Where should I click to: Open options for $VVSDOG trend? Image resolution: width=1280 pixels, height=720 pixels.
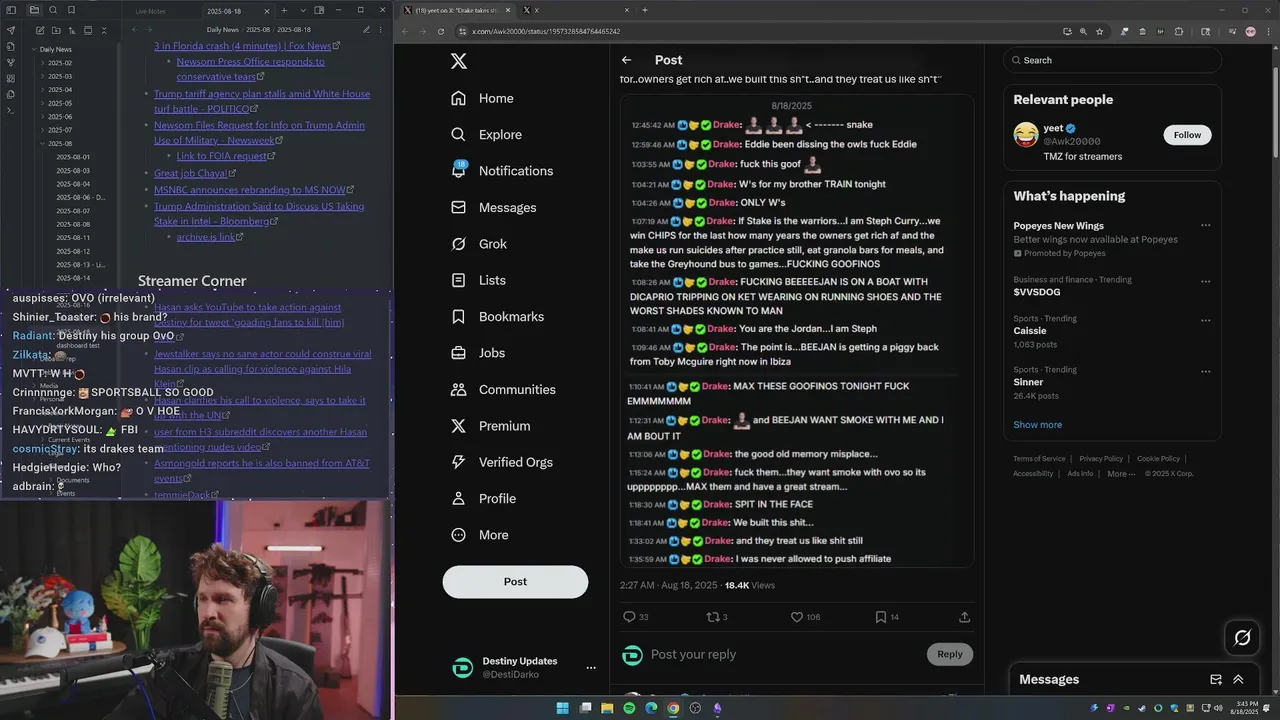coord(1205,281)
